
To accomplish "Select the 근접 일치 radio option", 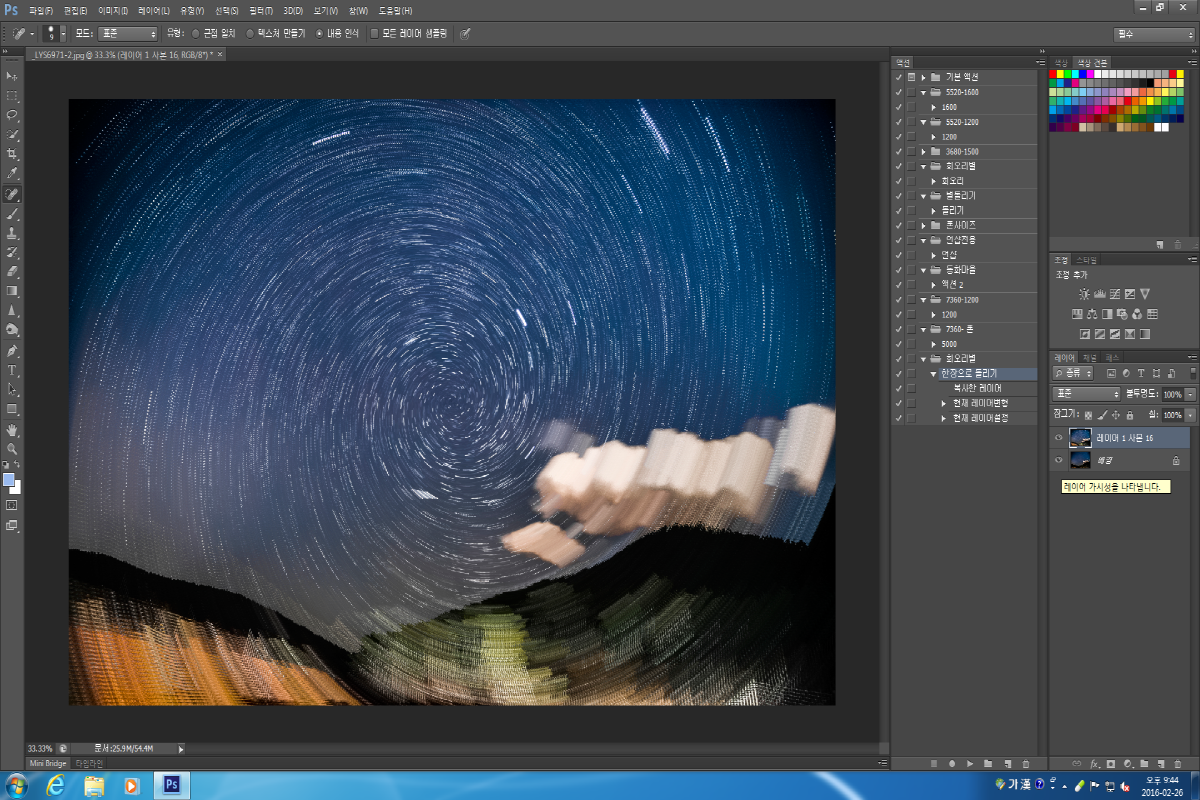I will pos(196,33).
